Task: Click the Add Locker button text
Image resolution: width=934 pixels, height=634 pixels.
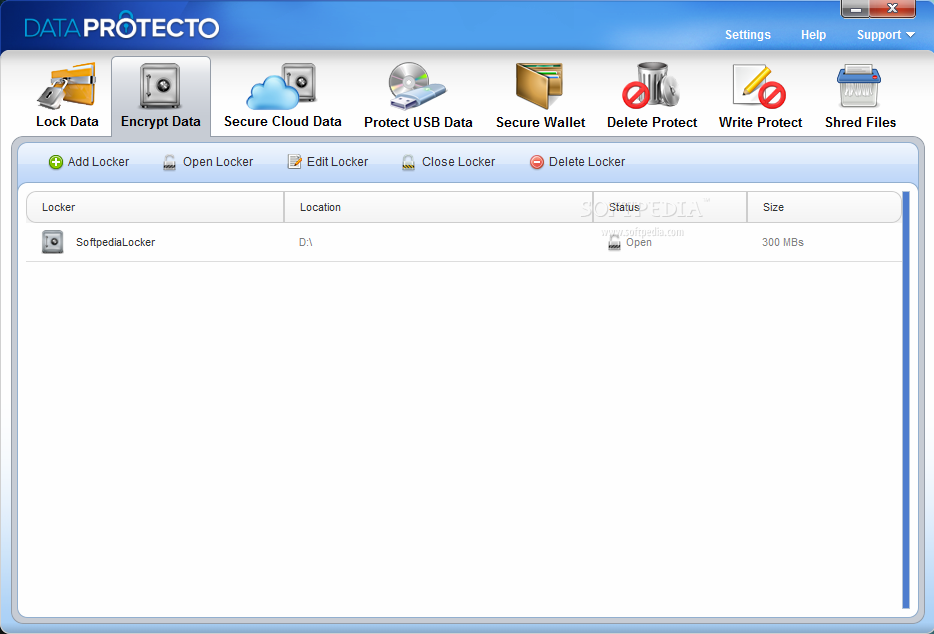Action: 98,162
